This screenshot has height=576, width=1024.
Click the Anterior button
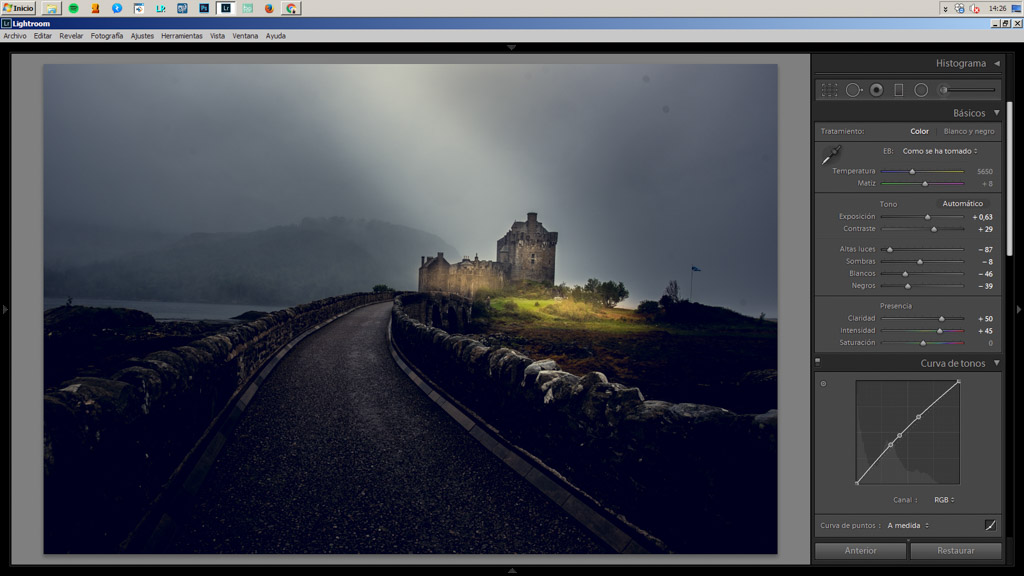tap(860, 551)
